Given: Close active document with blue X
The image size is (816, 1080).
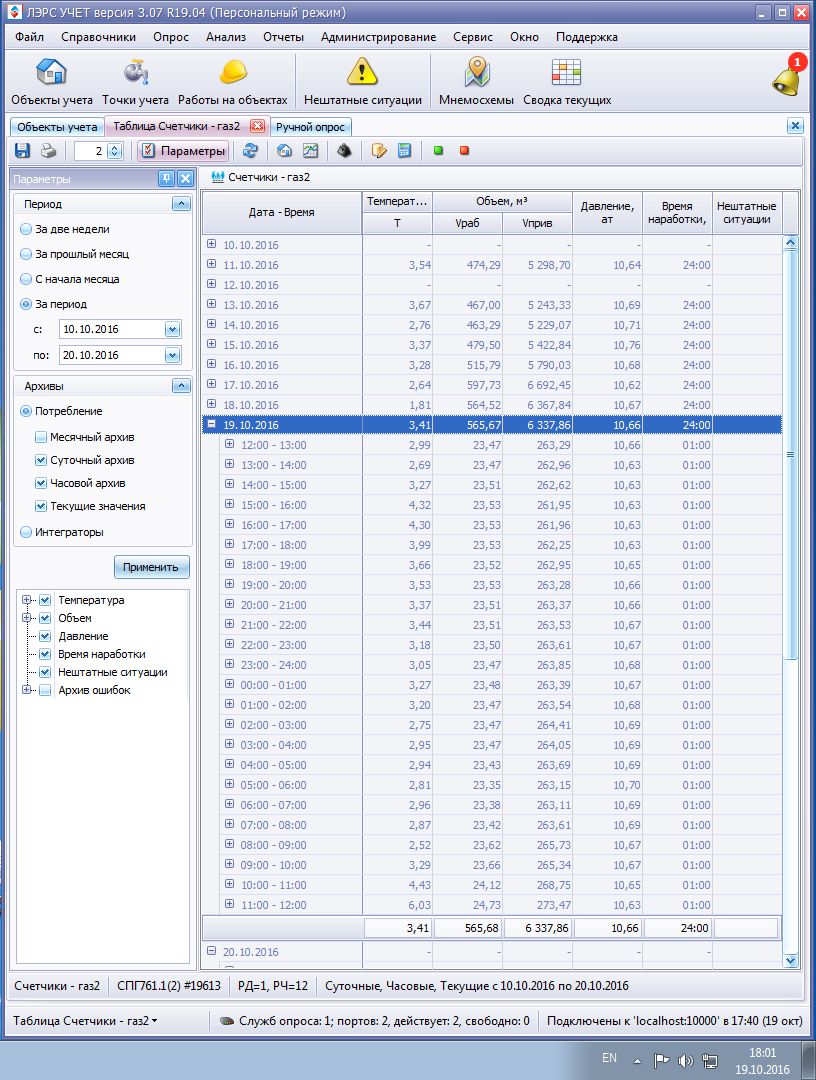Looking at the screenshot, I should coord(795,125).
